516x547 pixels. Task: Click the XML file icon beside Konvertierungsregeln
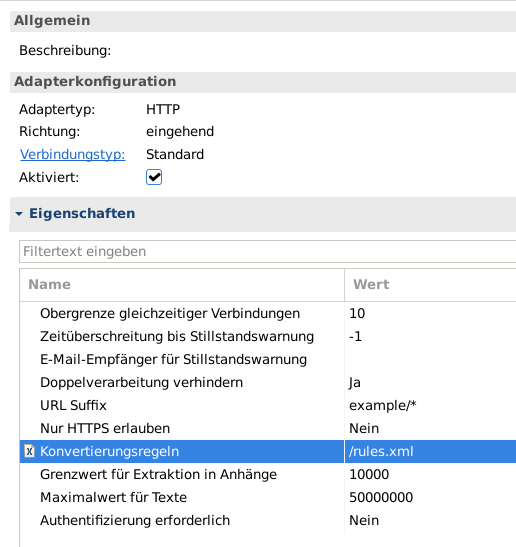(x=30, y=451)
